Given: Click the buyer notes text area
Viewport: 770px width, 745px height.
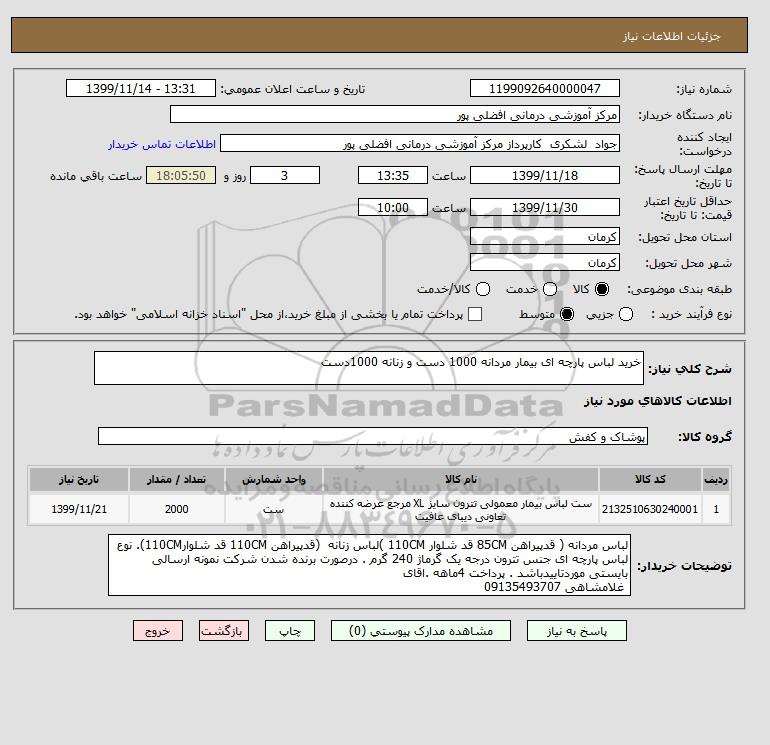Looking at the screenshot, I should 369,565.
